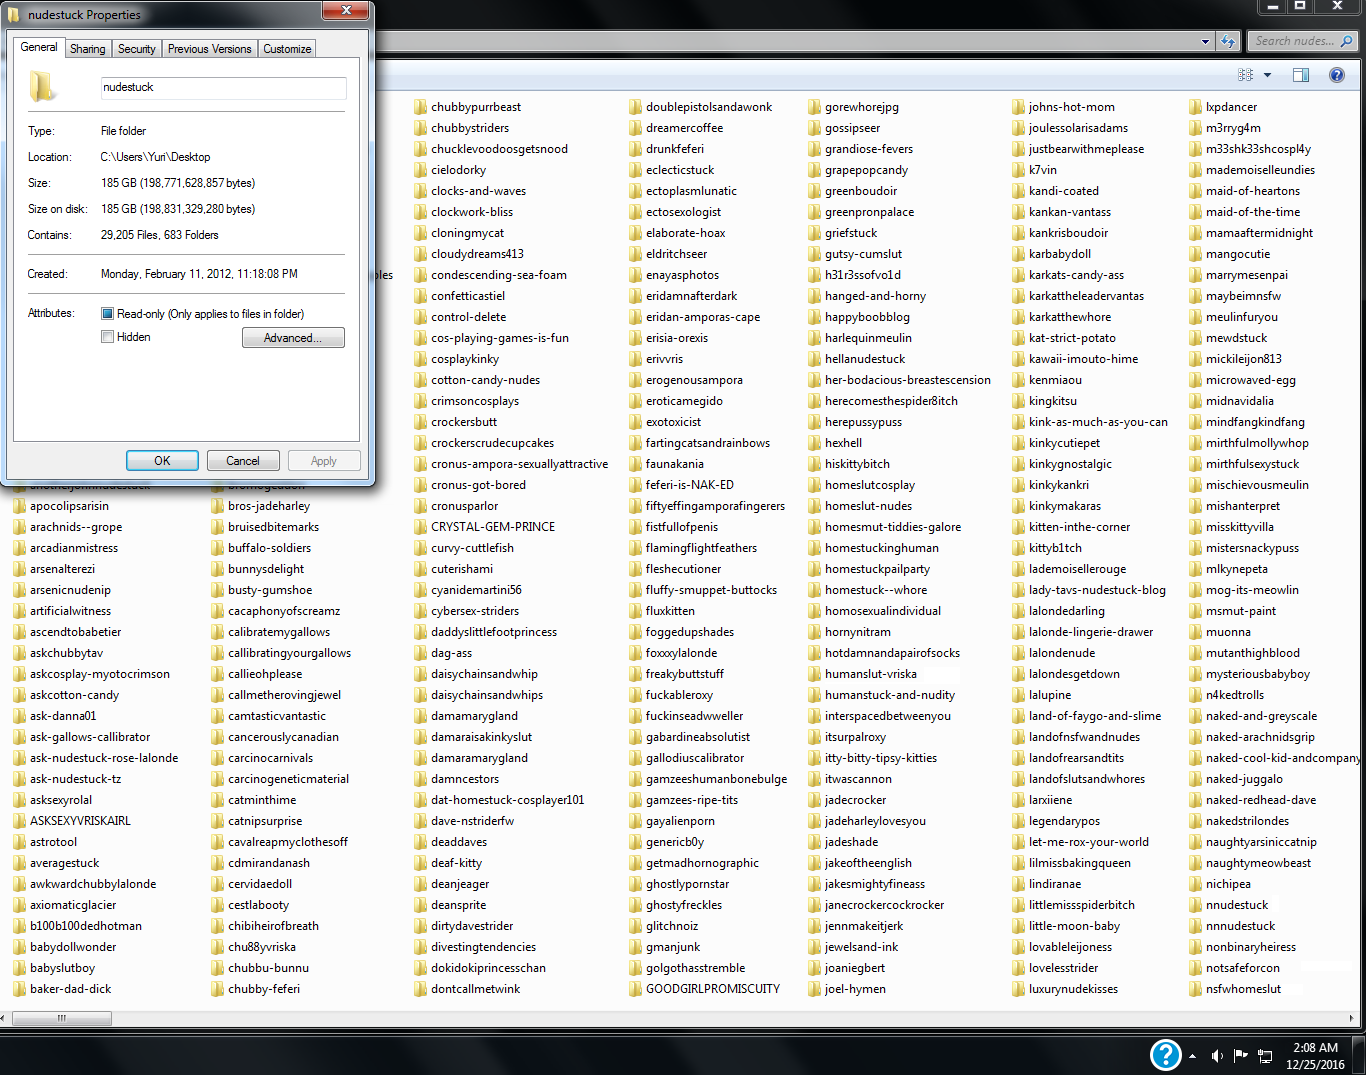Click the folder name glitchnoiz

click(x=672, y=926)
